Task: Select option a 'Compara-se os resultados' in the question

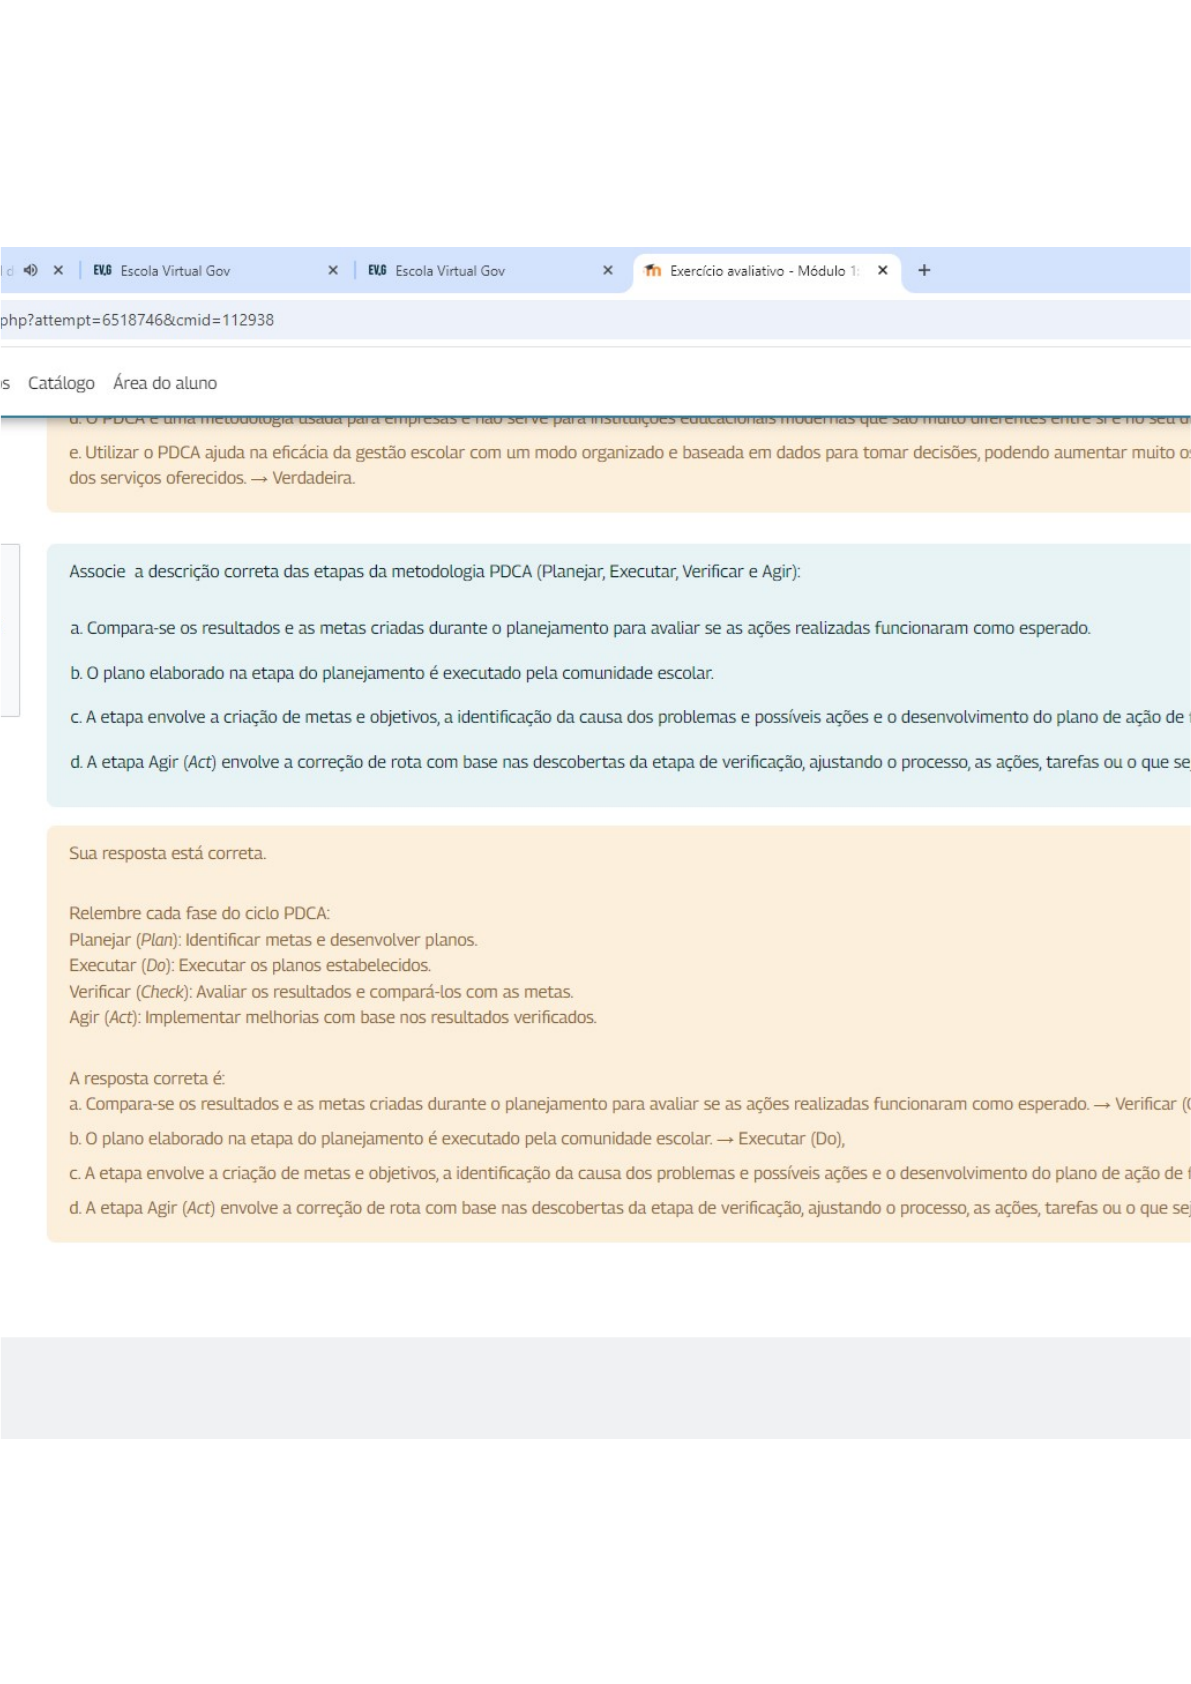Action: coord(580,628)
